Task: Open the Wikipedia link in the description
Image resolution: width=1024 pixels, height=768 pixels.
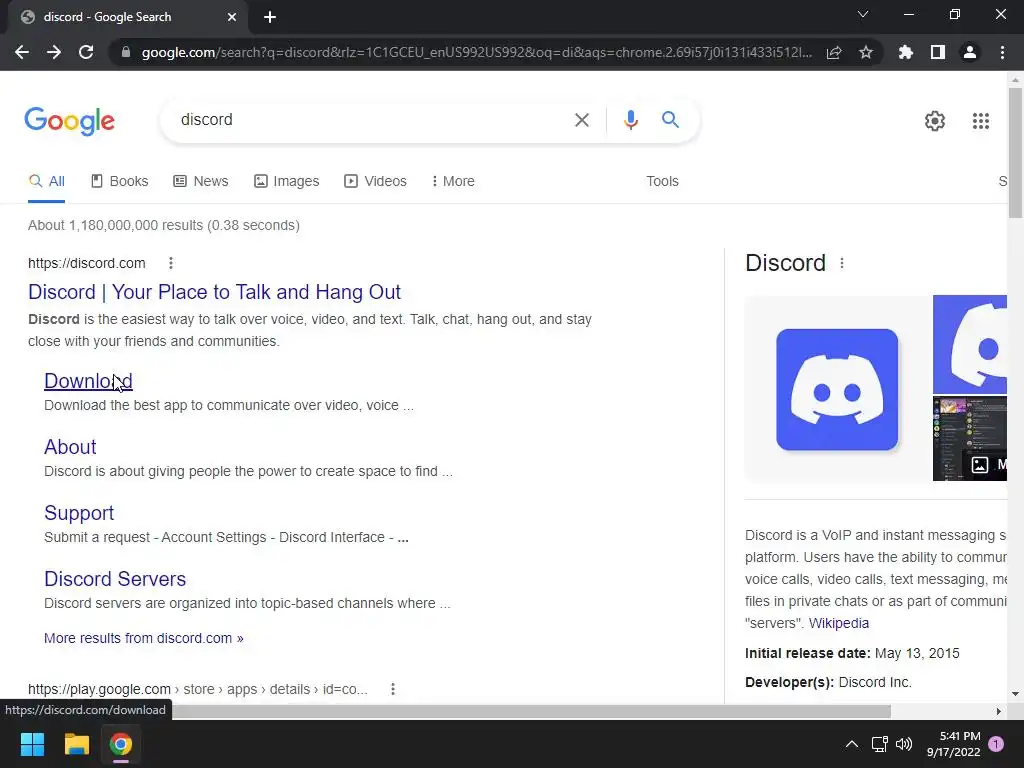Action: click(839, 623)
